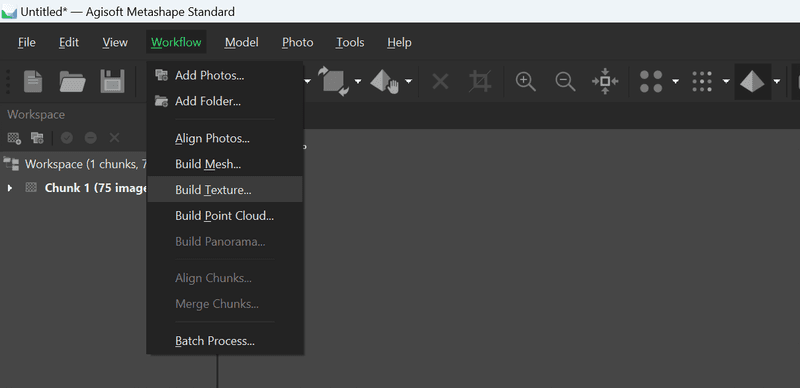Click the Zoom Out magnifier icon
This screenshot has width=800, height=388.
pyautogui.click(x=565, y=81)
